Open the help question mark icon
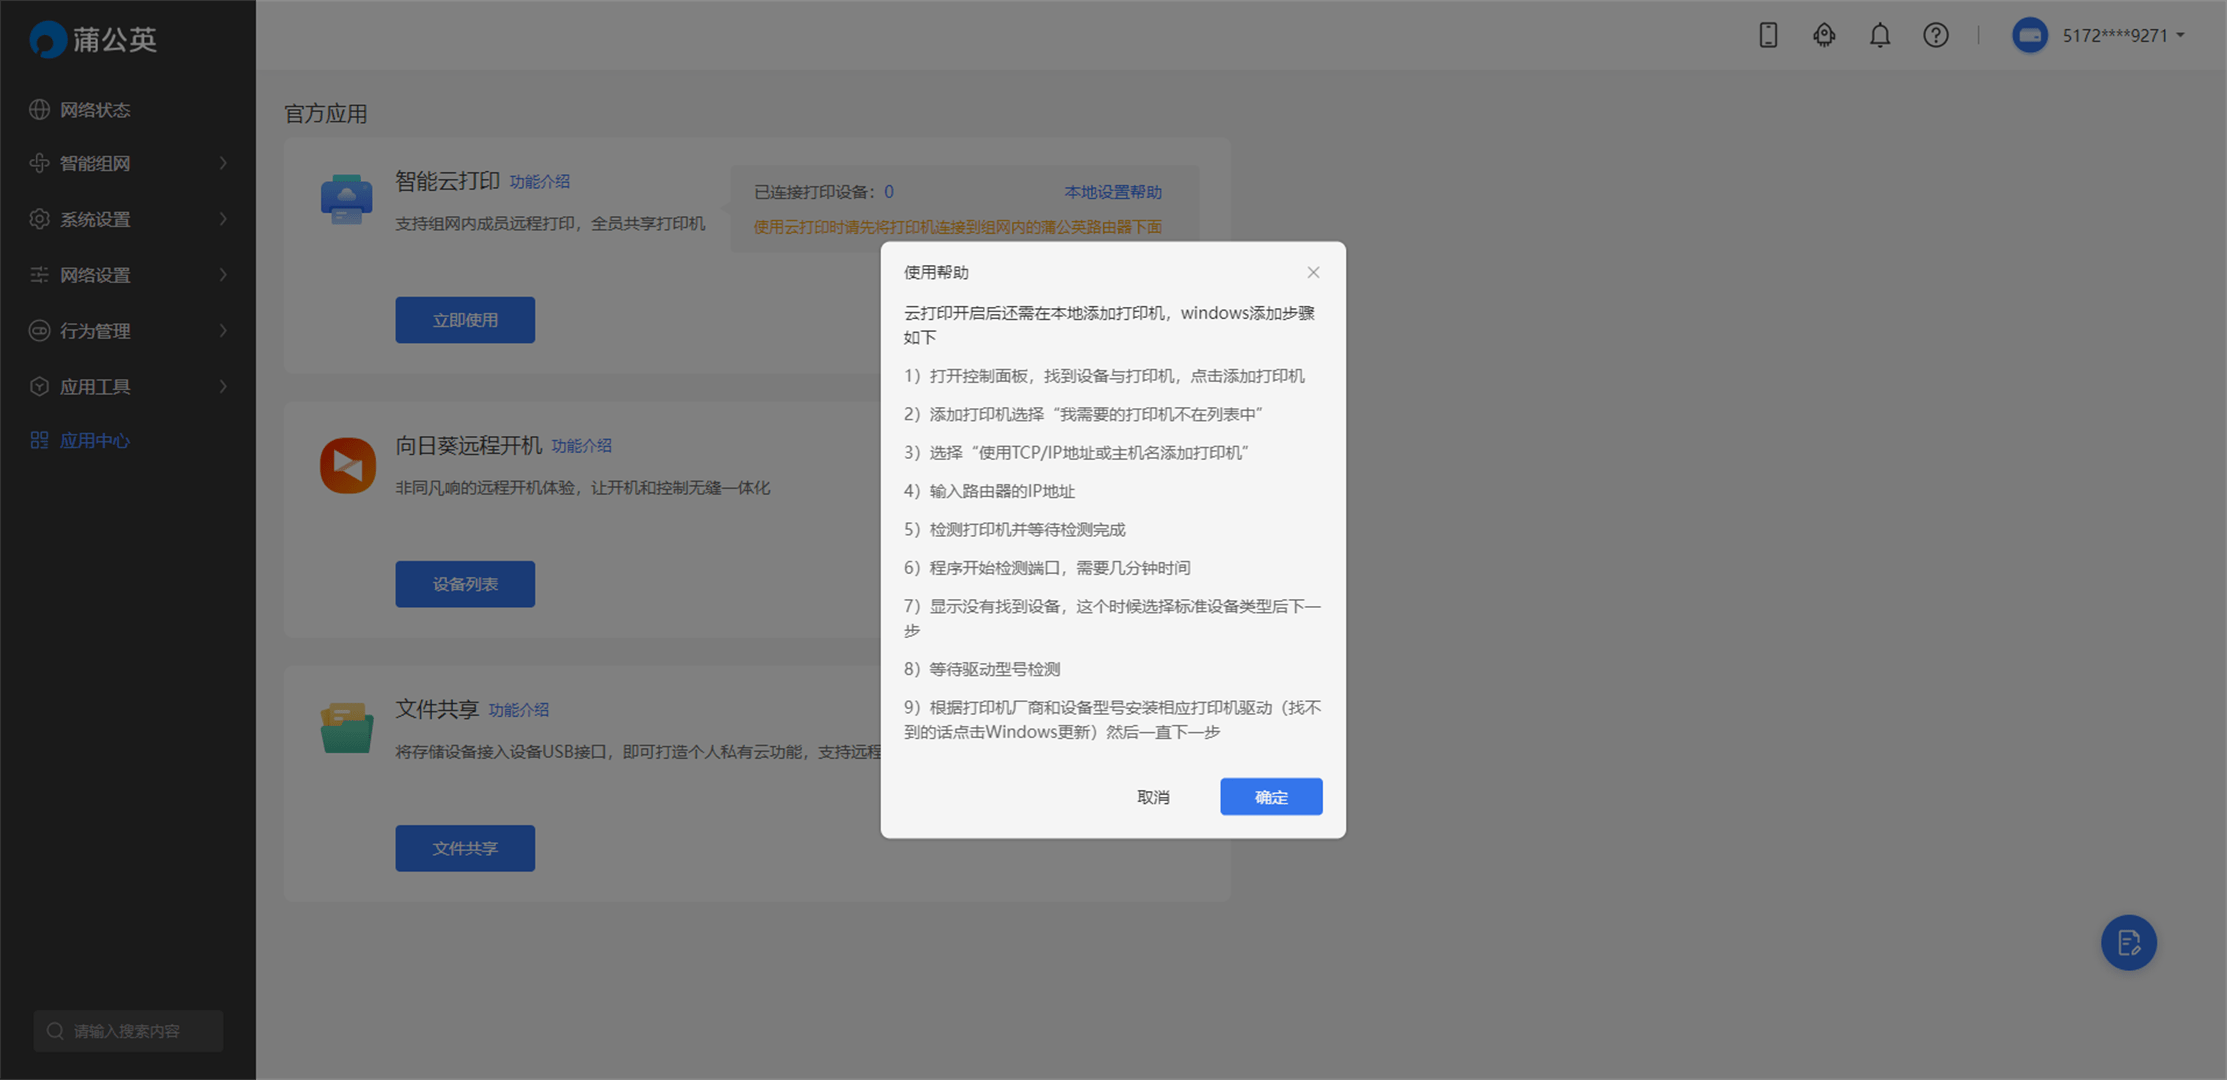This screenshot has width=2227, height=1080. pyautogui.click(x=1936, y=35)
